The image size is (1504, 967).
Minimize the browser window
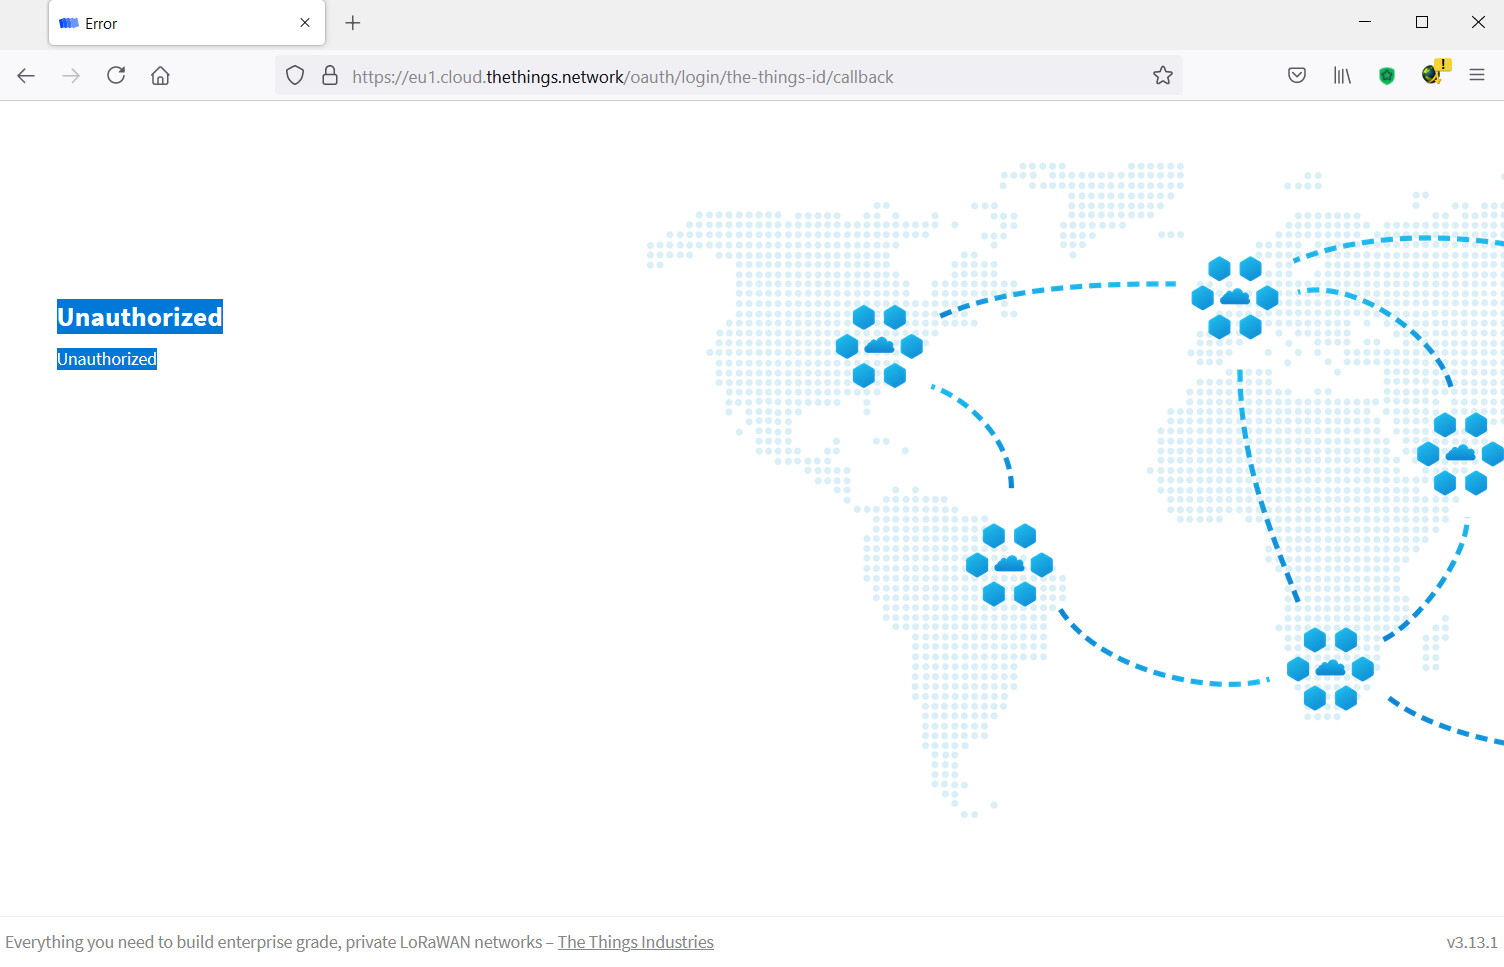pos(1365,22)
